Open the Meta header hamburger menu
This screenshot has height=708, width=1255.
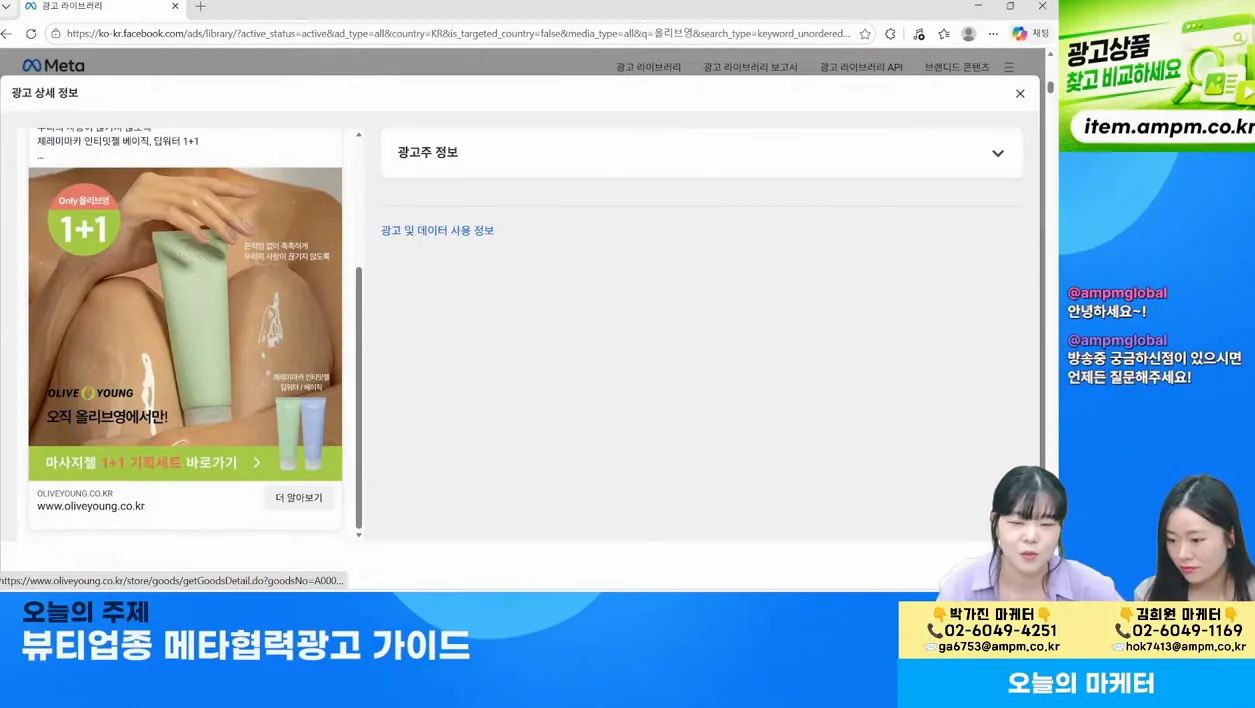[1009, 67]
